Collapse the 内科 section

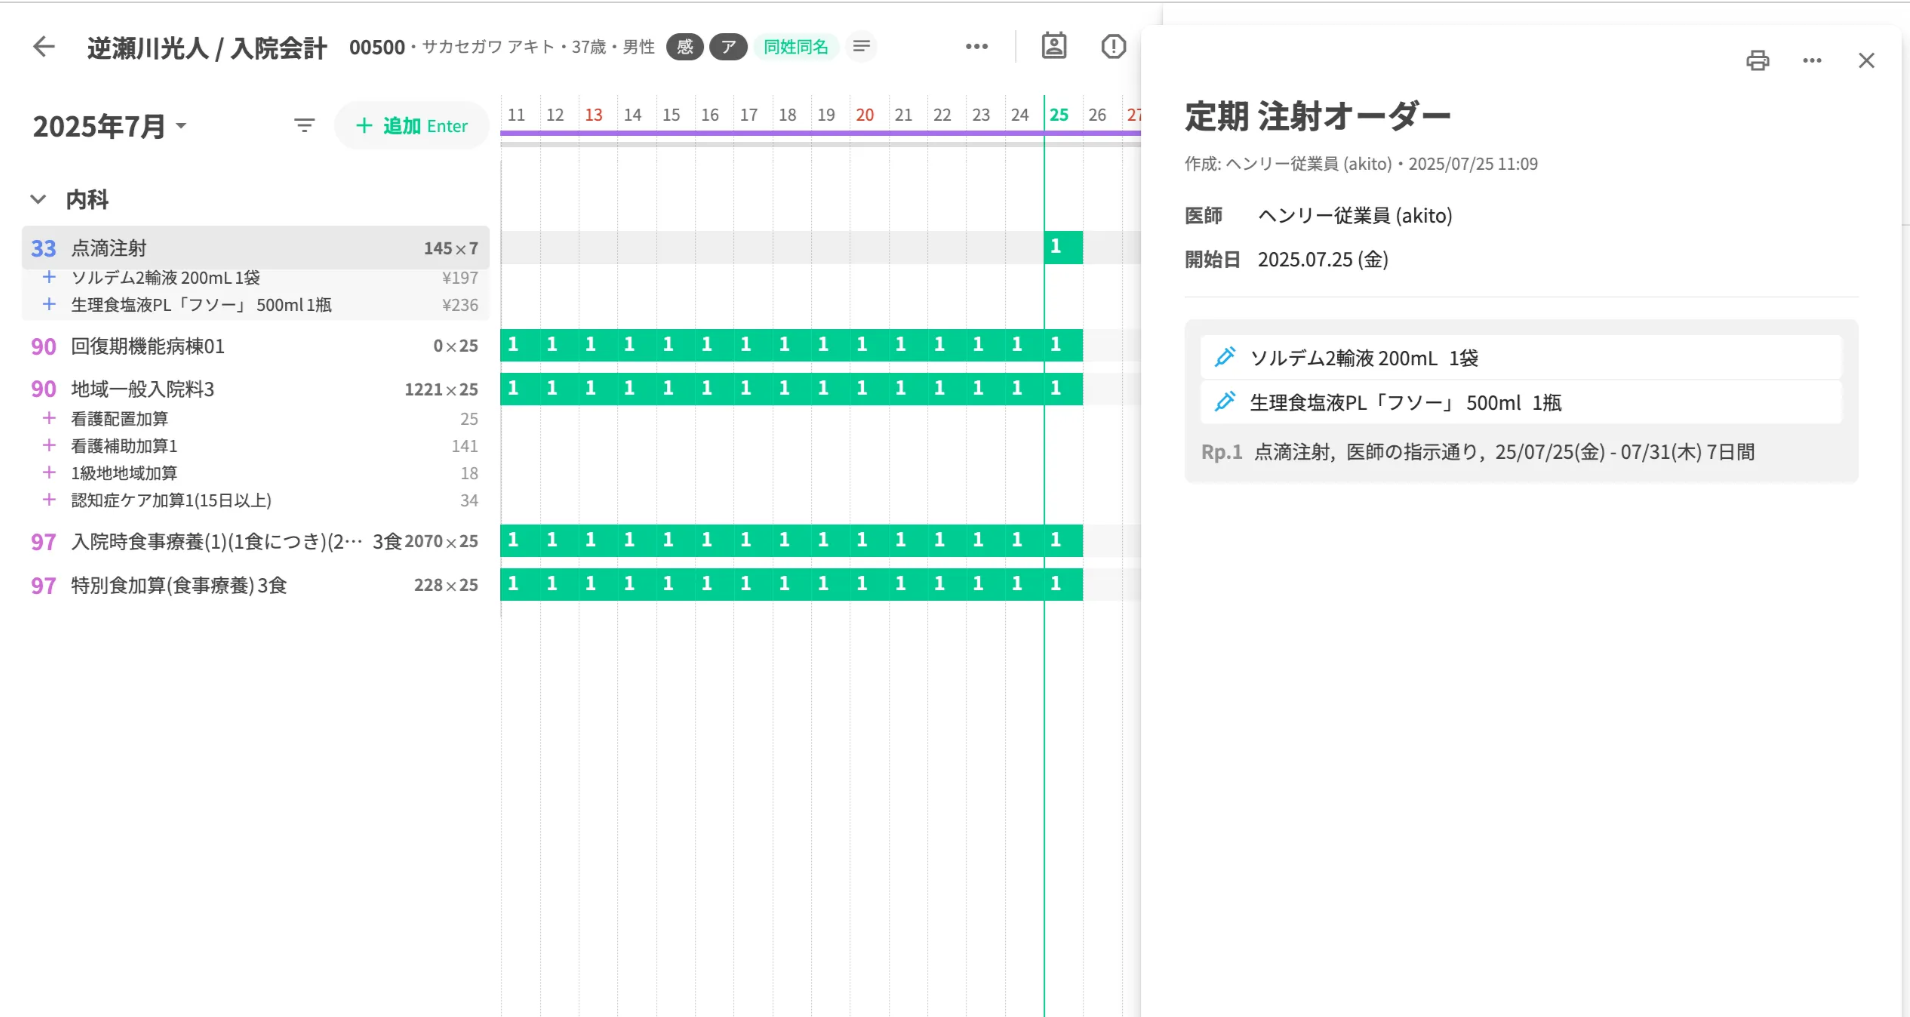click(38, 199)
